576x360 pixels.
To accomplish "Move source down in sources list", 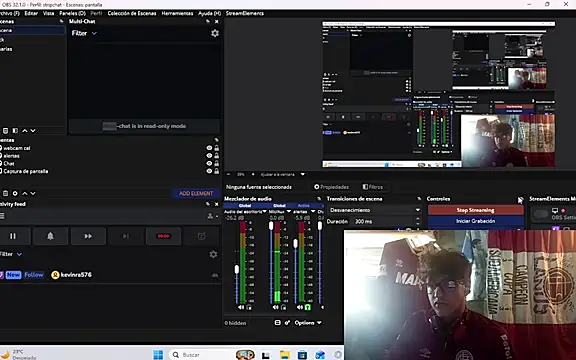I will pos(33,193).
